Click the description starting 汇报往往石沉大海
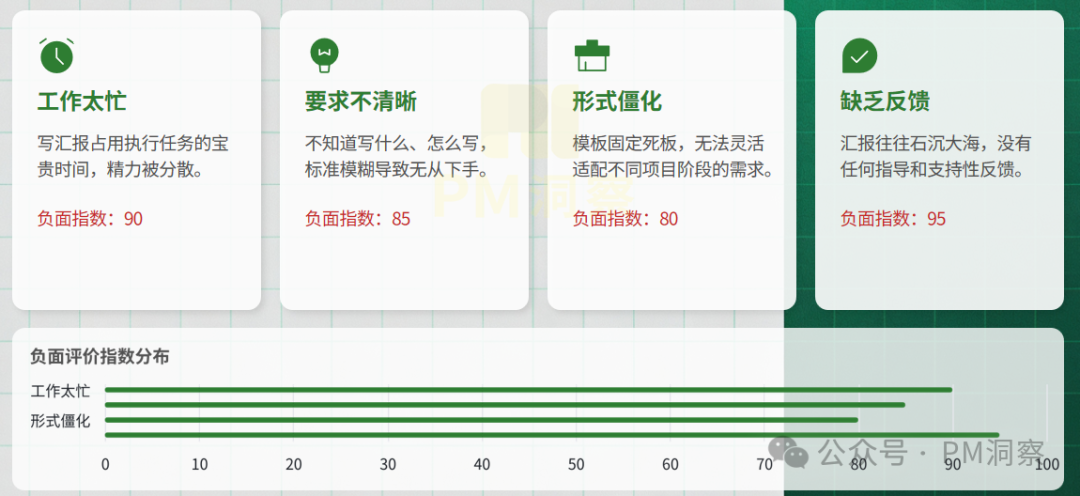The height and width of the screenshot is (496, 1080). pyautogui.click(x=936, y=157)
